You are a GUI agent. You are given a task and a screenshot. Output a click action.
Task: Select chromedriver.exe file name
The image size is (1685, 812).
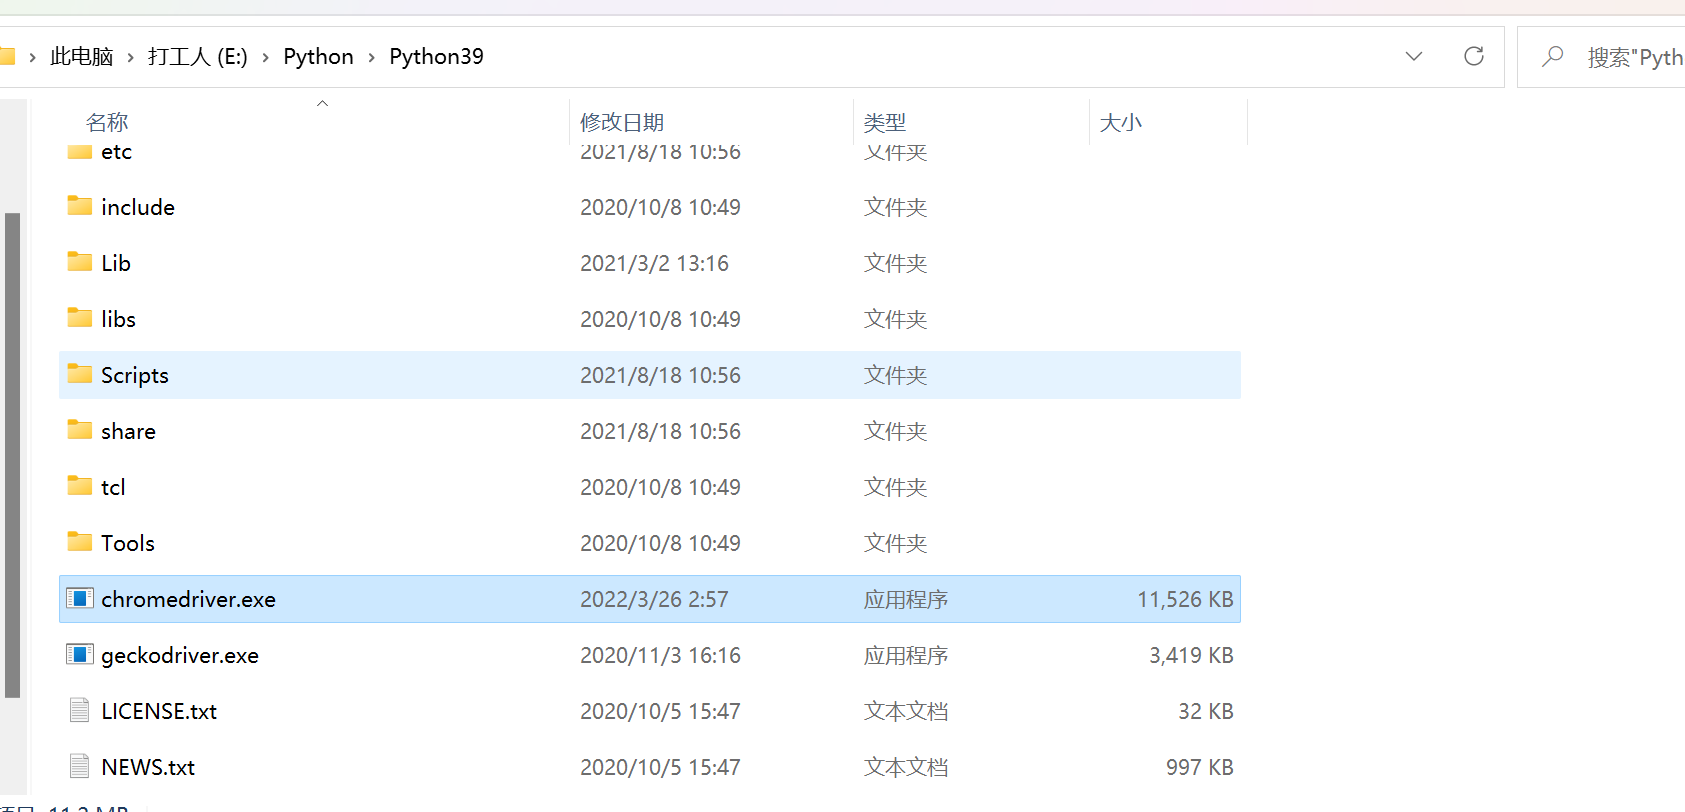tap(188, 599)
